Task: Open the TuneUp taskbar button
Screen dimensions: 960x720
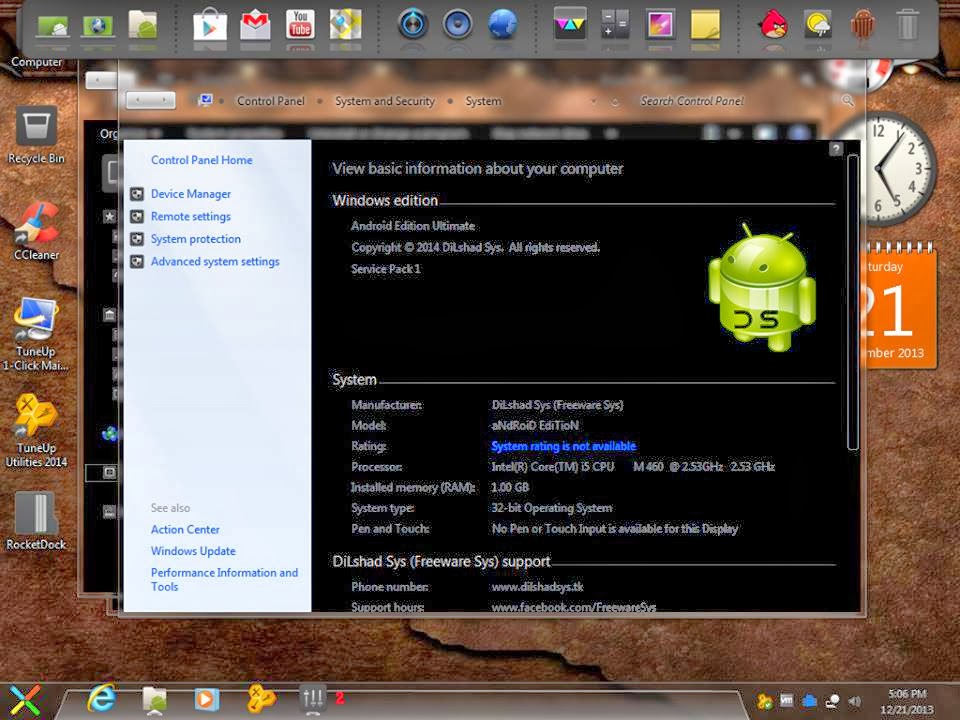Action: (x=260, y=699)
